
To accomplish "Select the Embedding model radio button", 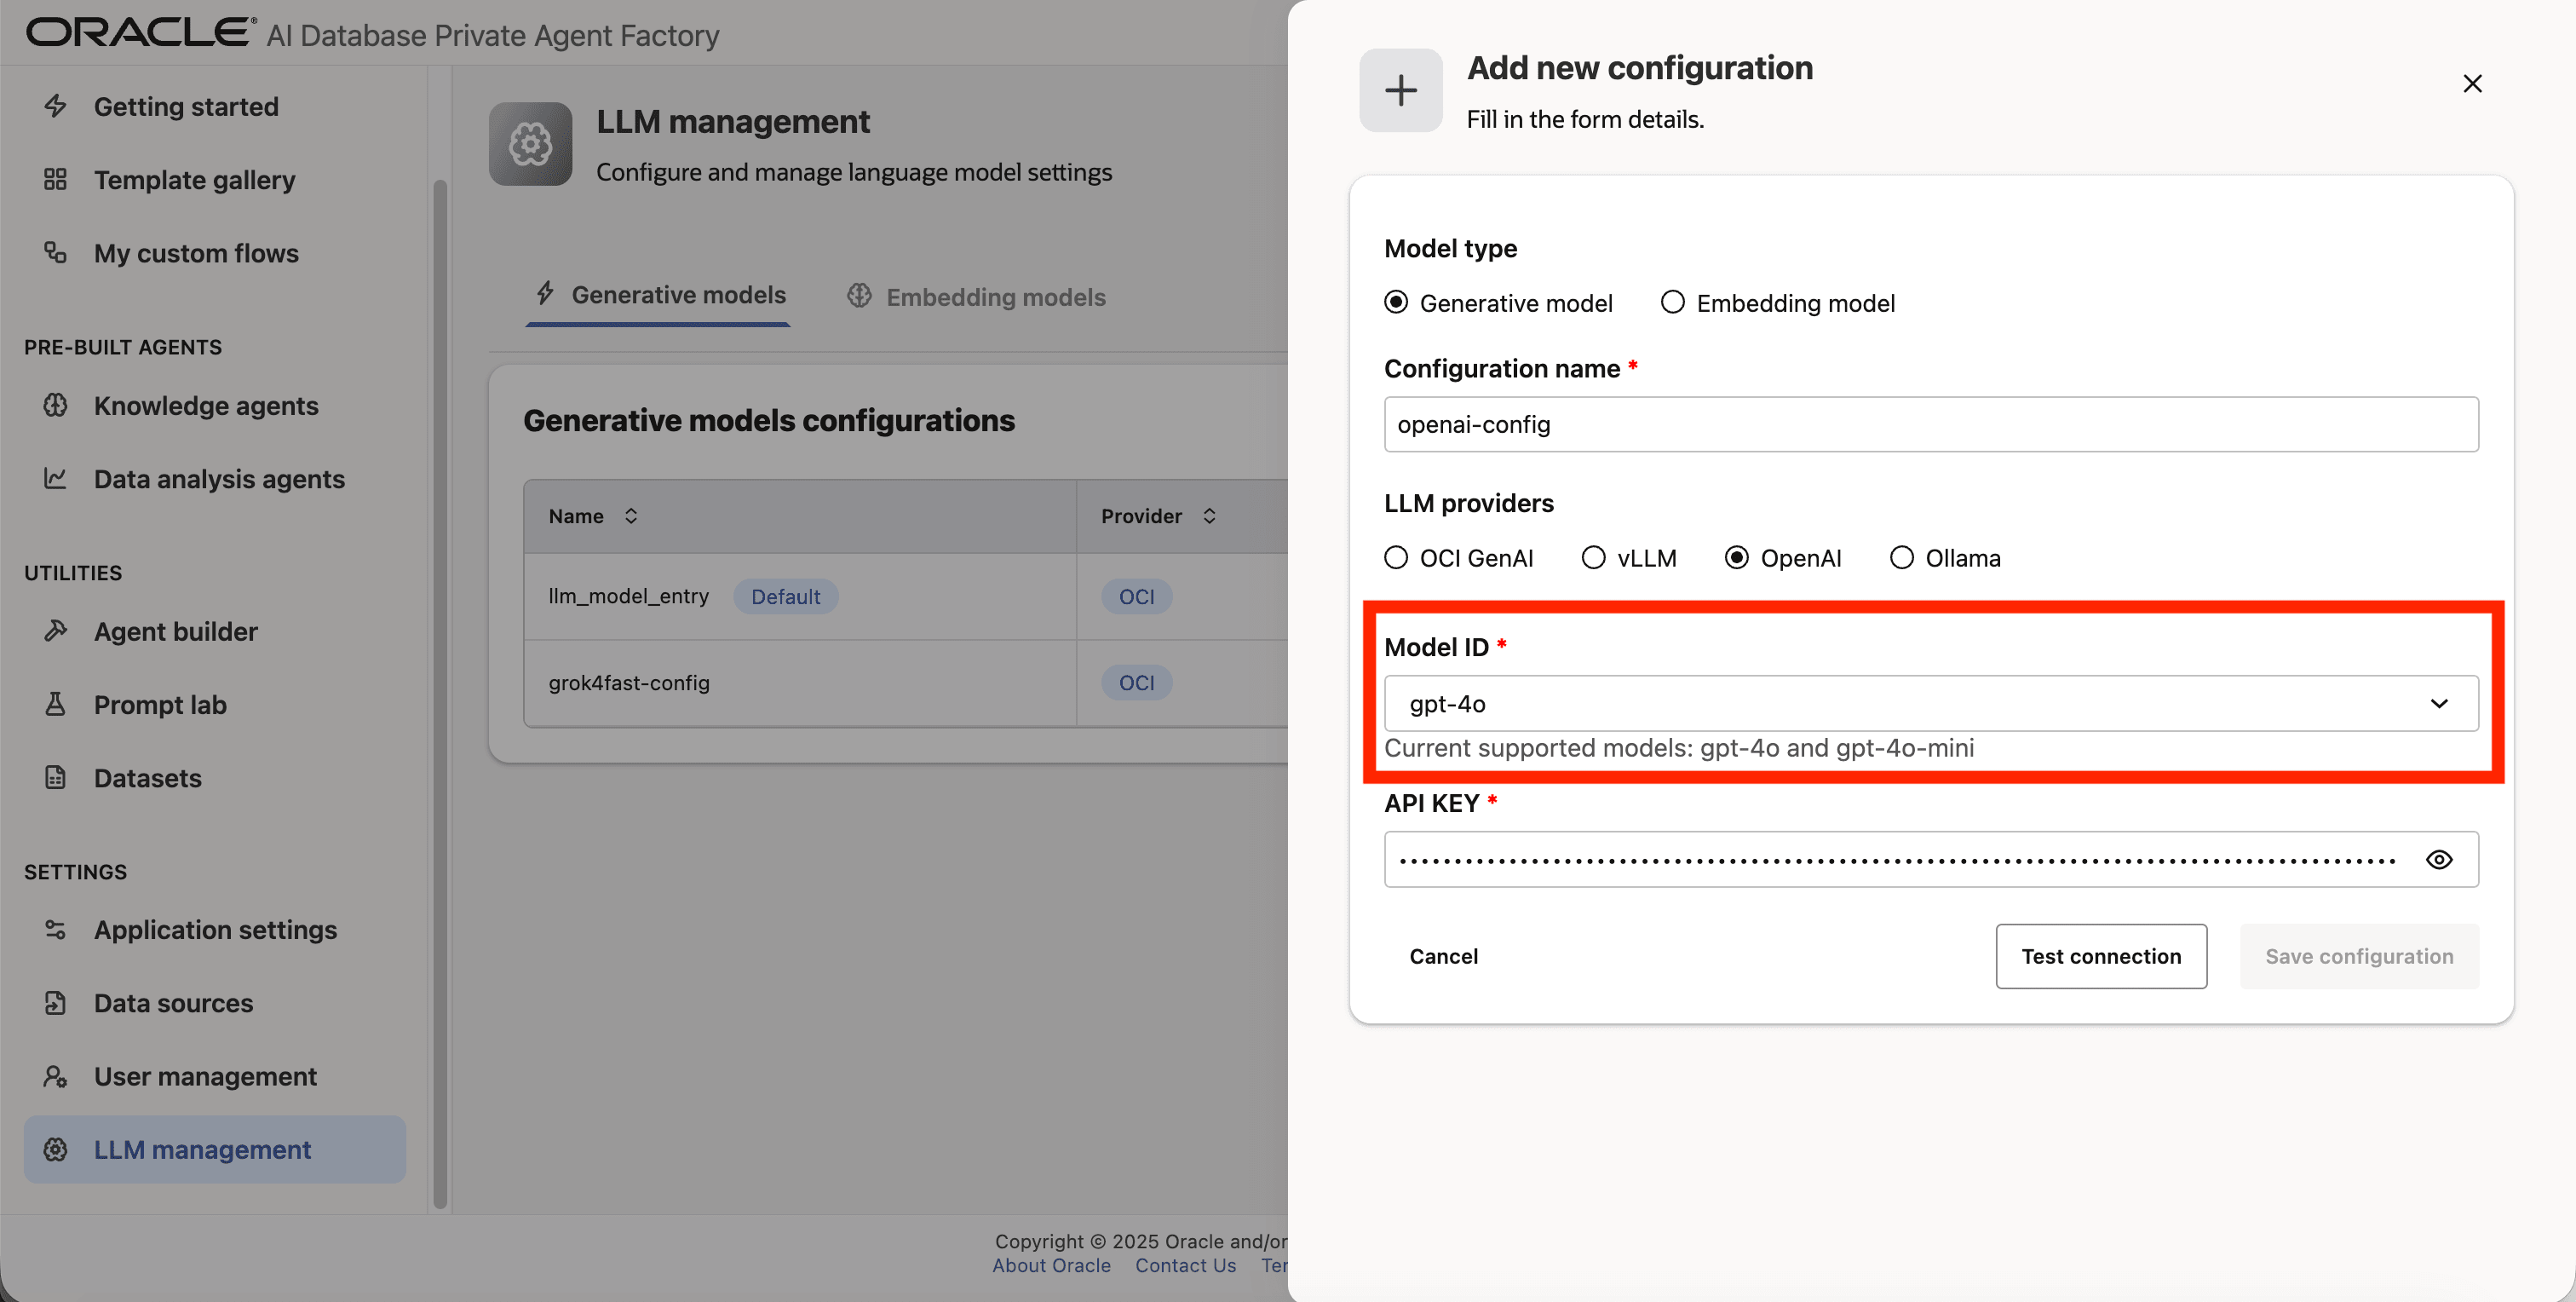I will 1672,303.
